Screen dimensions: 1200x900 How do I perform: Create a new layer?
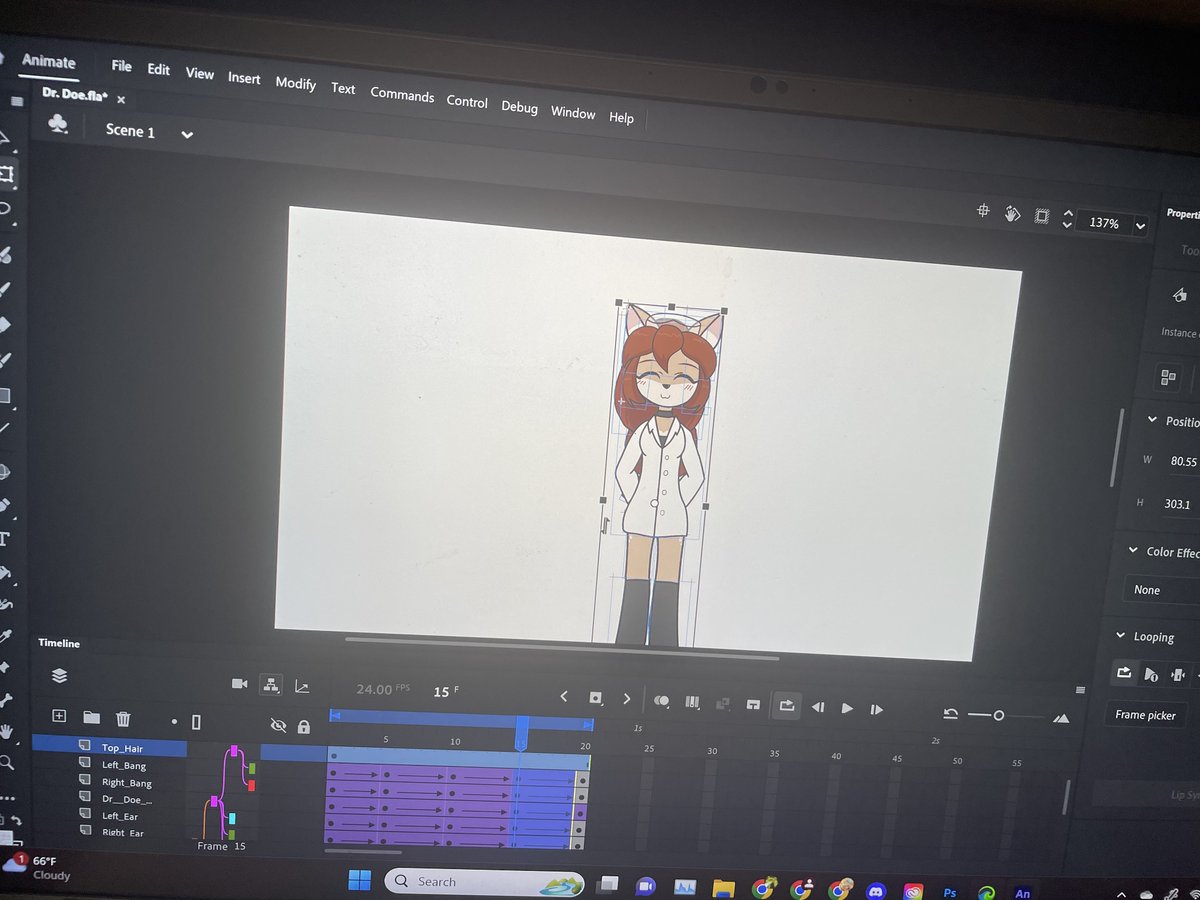click(x=59, y=716)
